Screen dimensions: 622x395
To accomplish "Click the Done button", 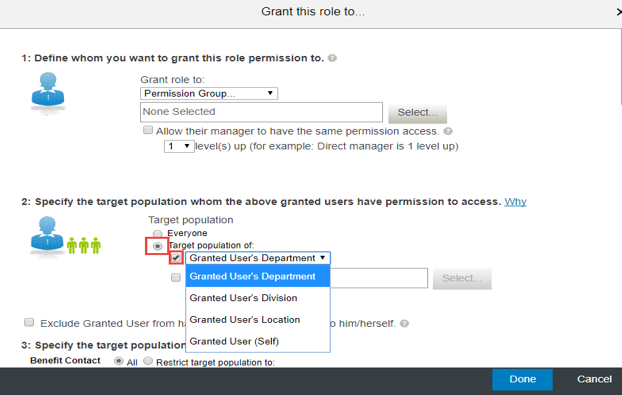I will [522, 380].
